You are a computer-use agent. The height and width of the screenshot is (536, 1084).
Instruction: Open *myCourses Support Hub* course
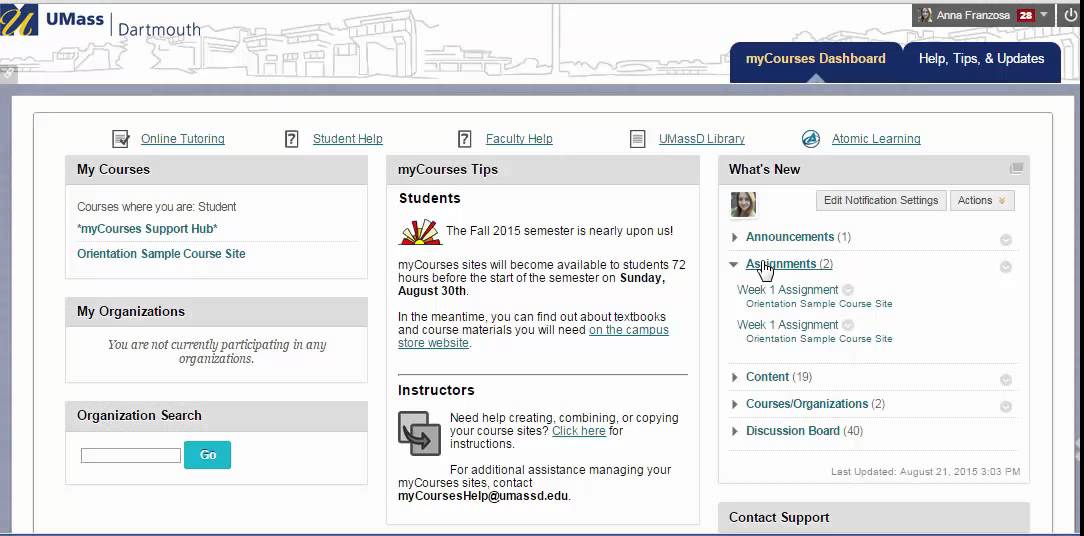(x=147, y=229)
